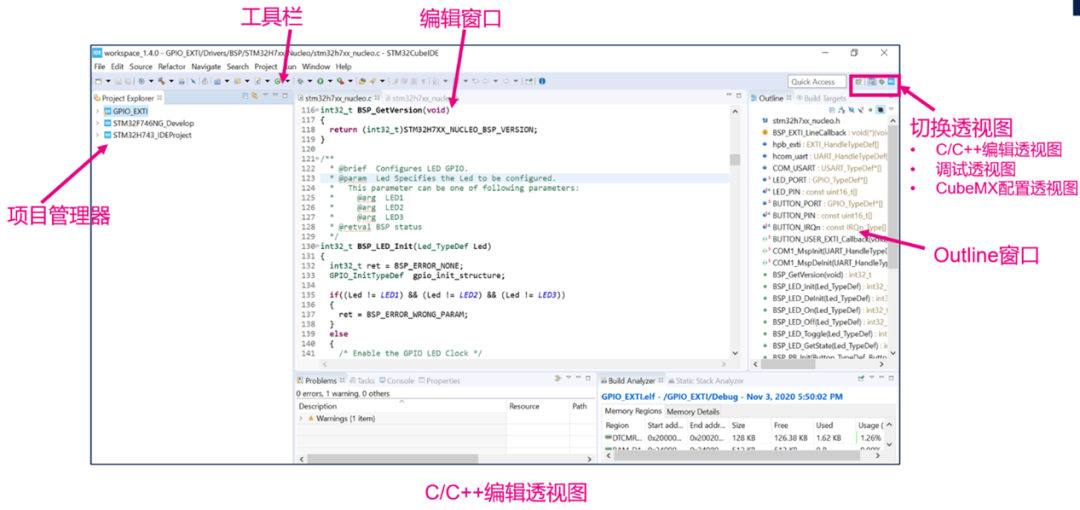Maximize the Problems panel

588,378
